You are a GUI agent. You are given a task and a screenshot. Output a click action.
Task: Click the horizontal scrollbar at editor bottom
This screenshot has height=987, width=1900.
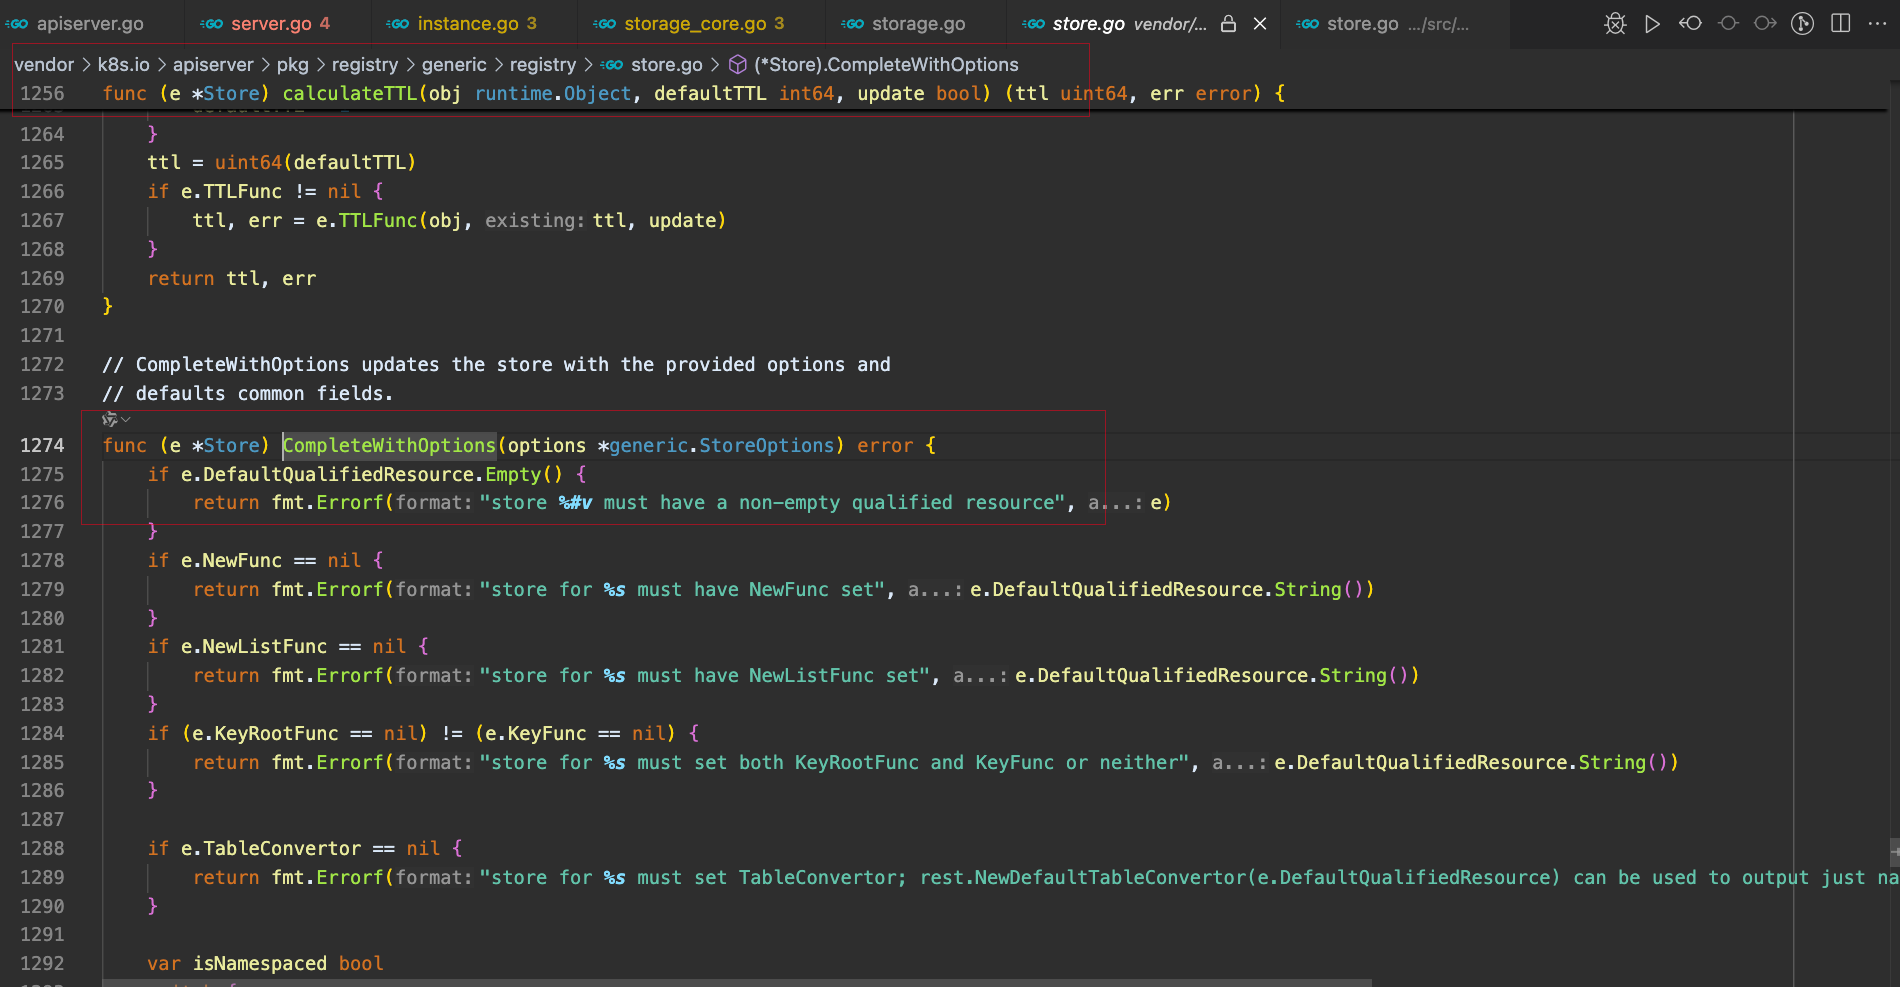coord(737,982)
